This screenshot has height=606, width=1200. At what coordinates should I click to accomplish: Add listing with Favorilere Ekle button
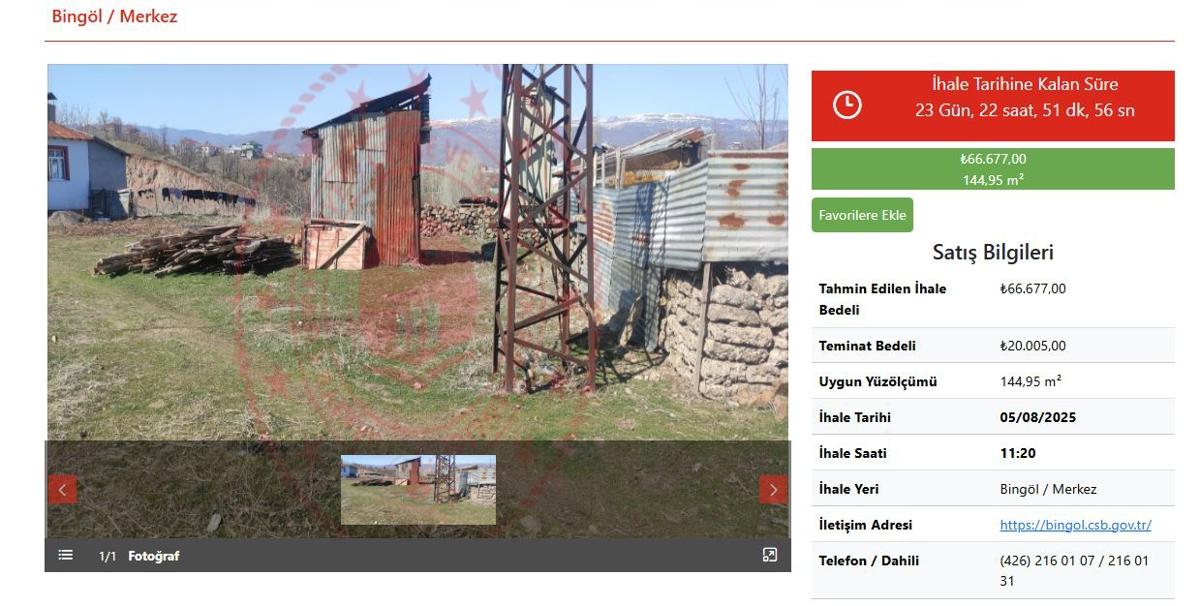(x=862, y=215)
